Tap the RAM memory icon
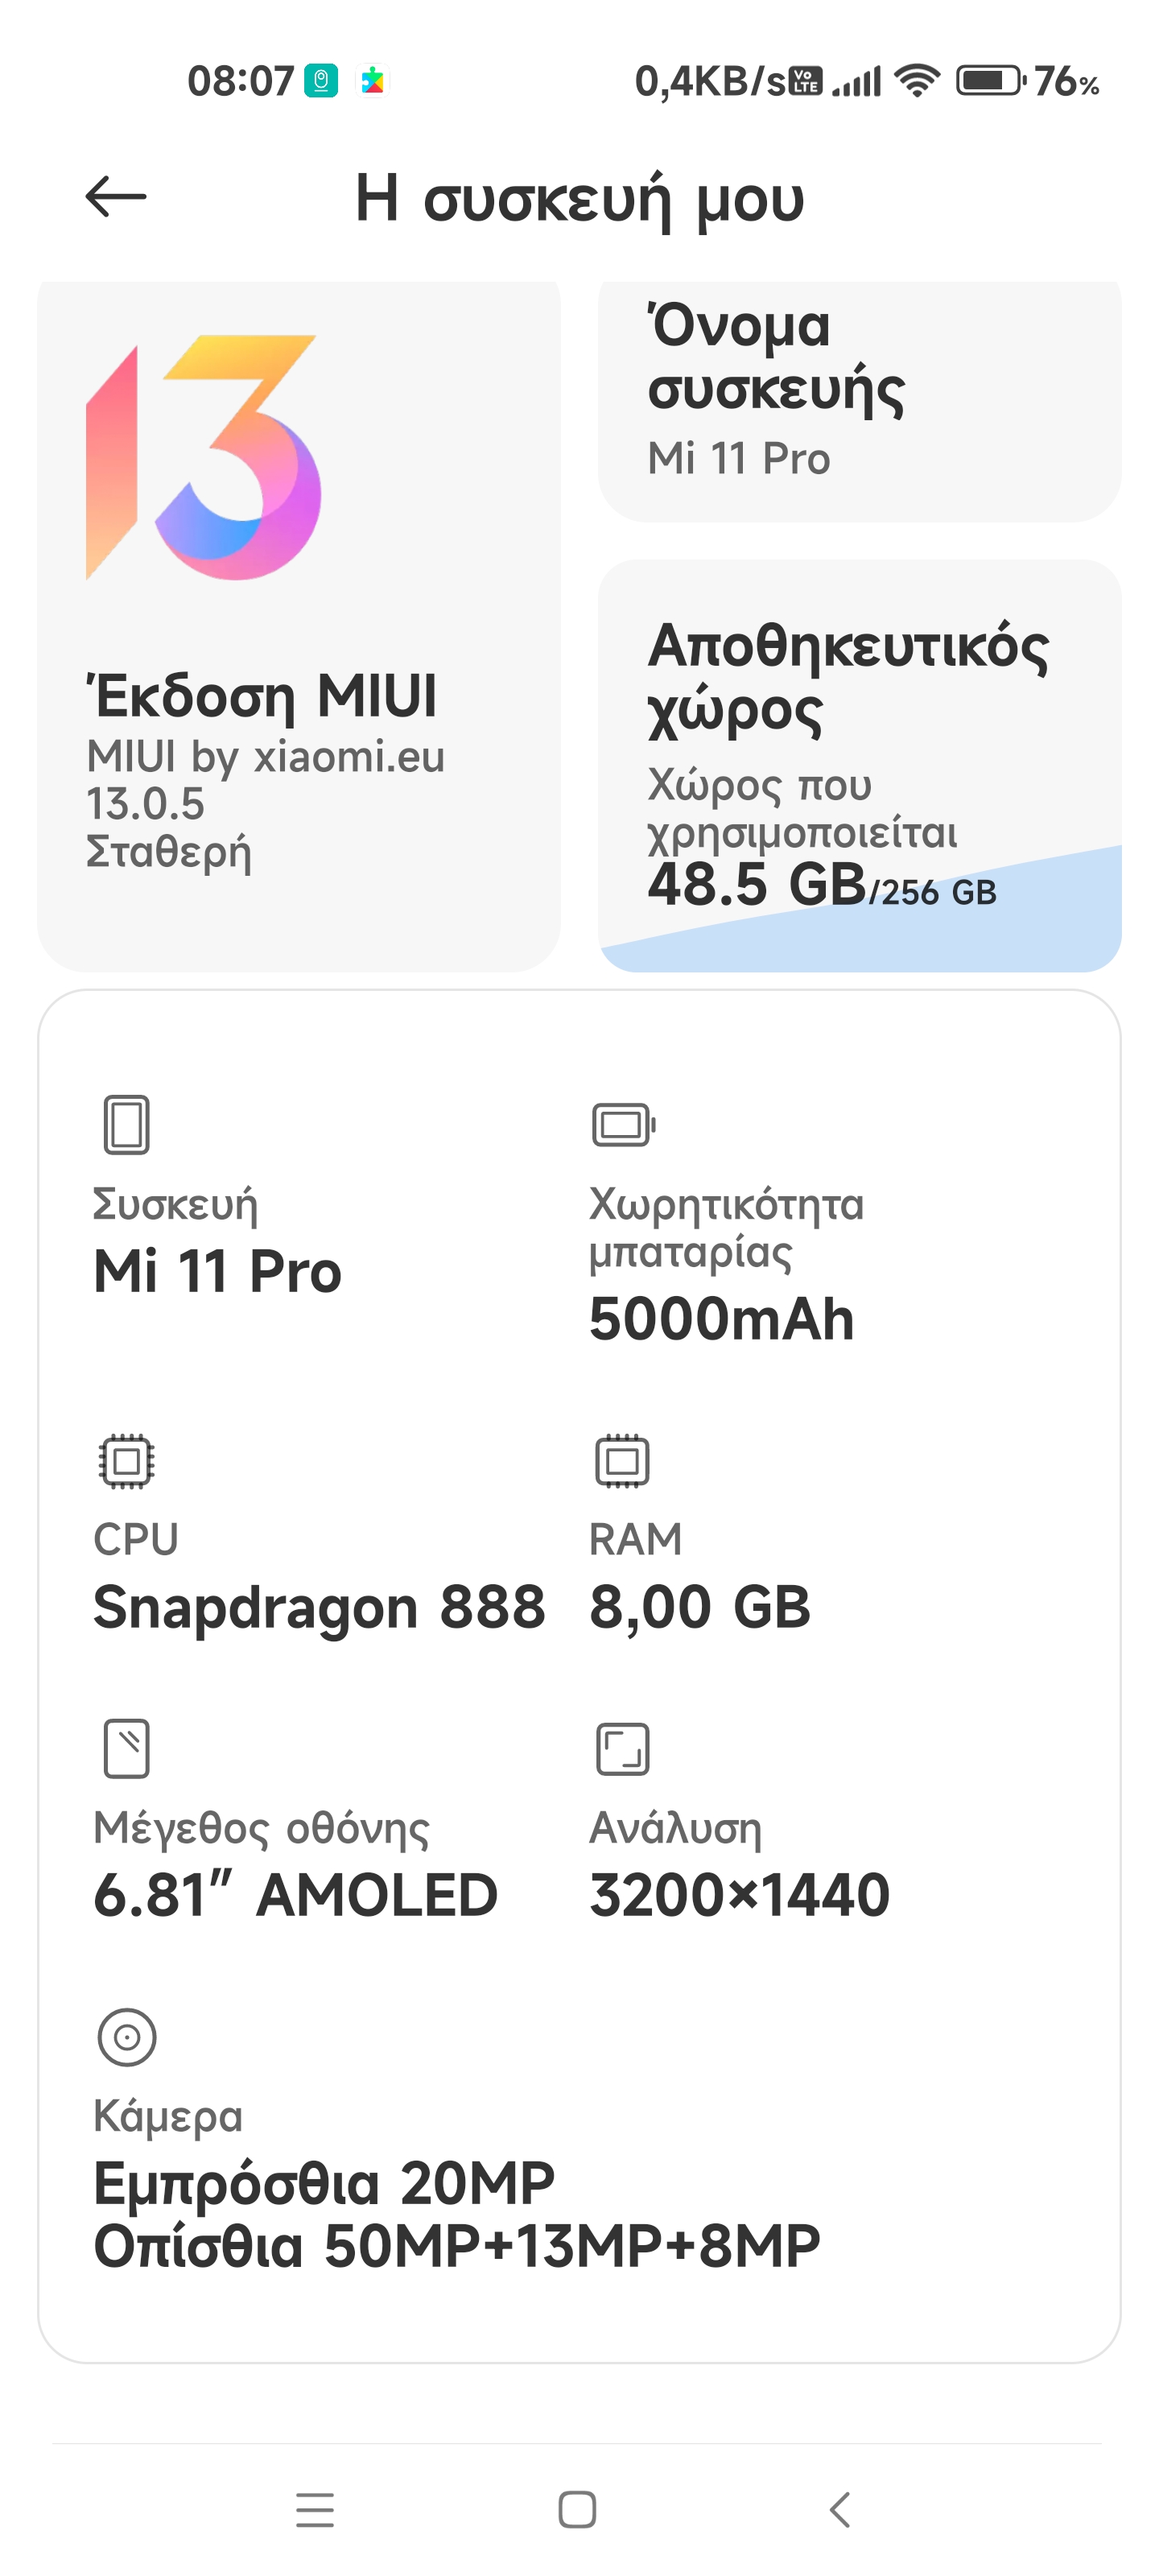 click(x=622, y=1461)
